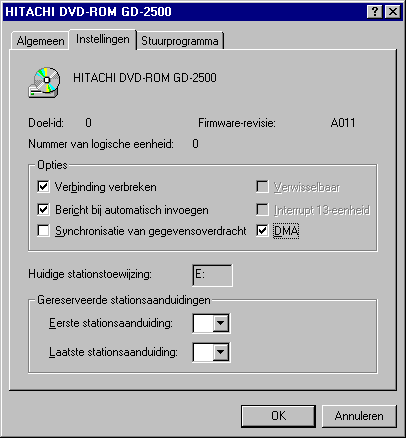Click the Laatste stationsaanduiding combo field

(211, 352)
